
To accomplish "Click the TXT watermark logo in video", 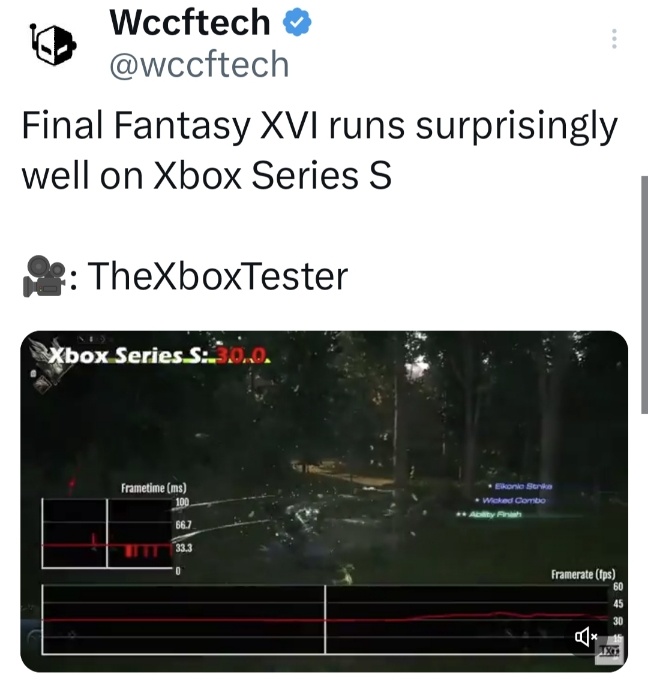I will point(609,651).
